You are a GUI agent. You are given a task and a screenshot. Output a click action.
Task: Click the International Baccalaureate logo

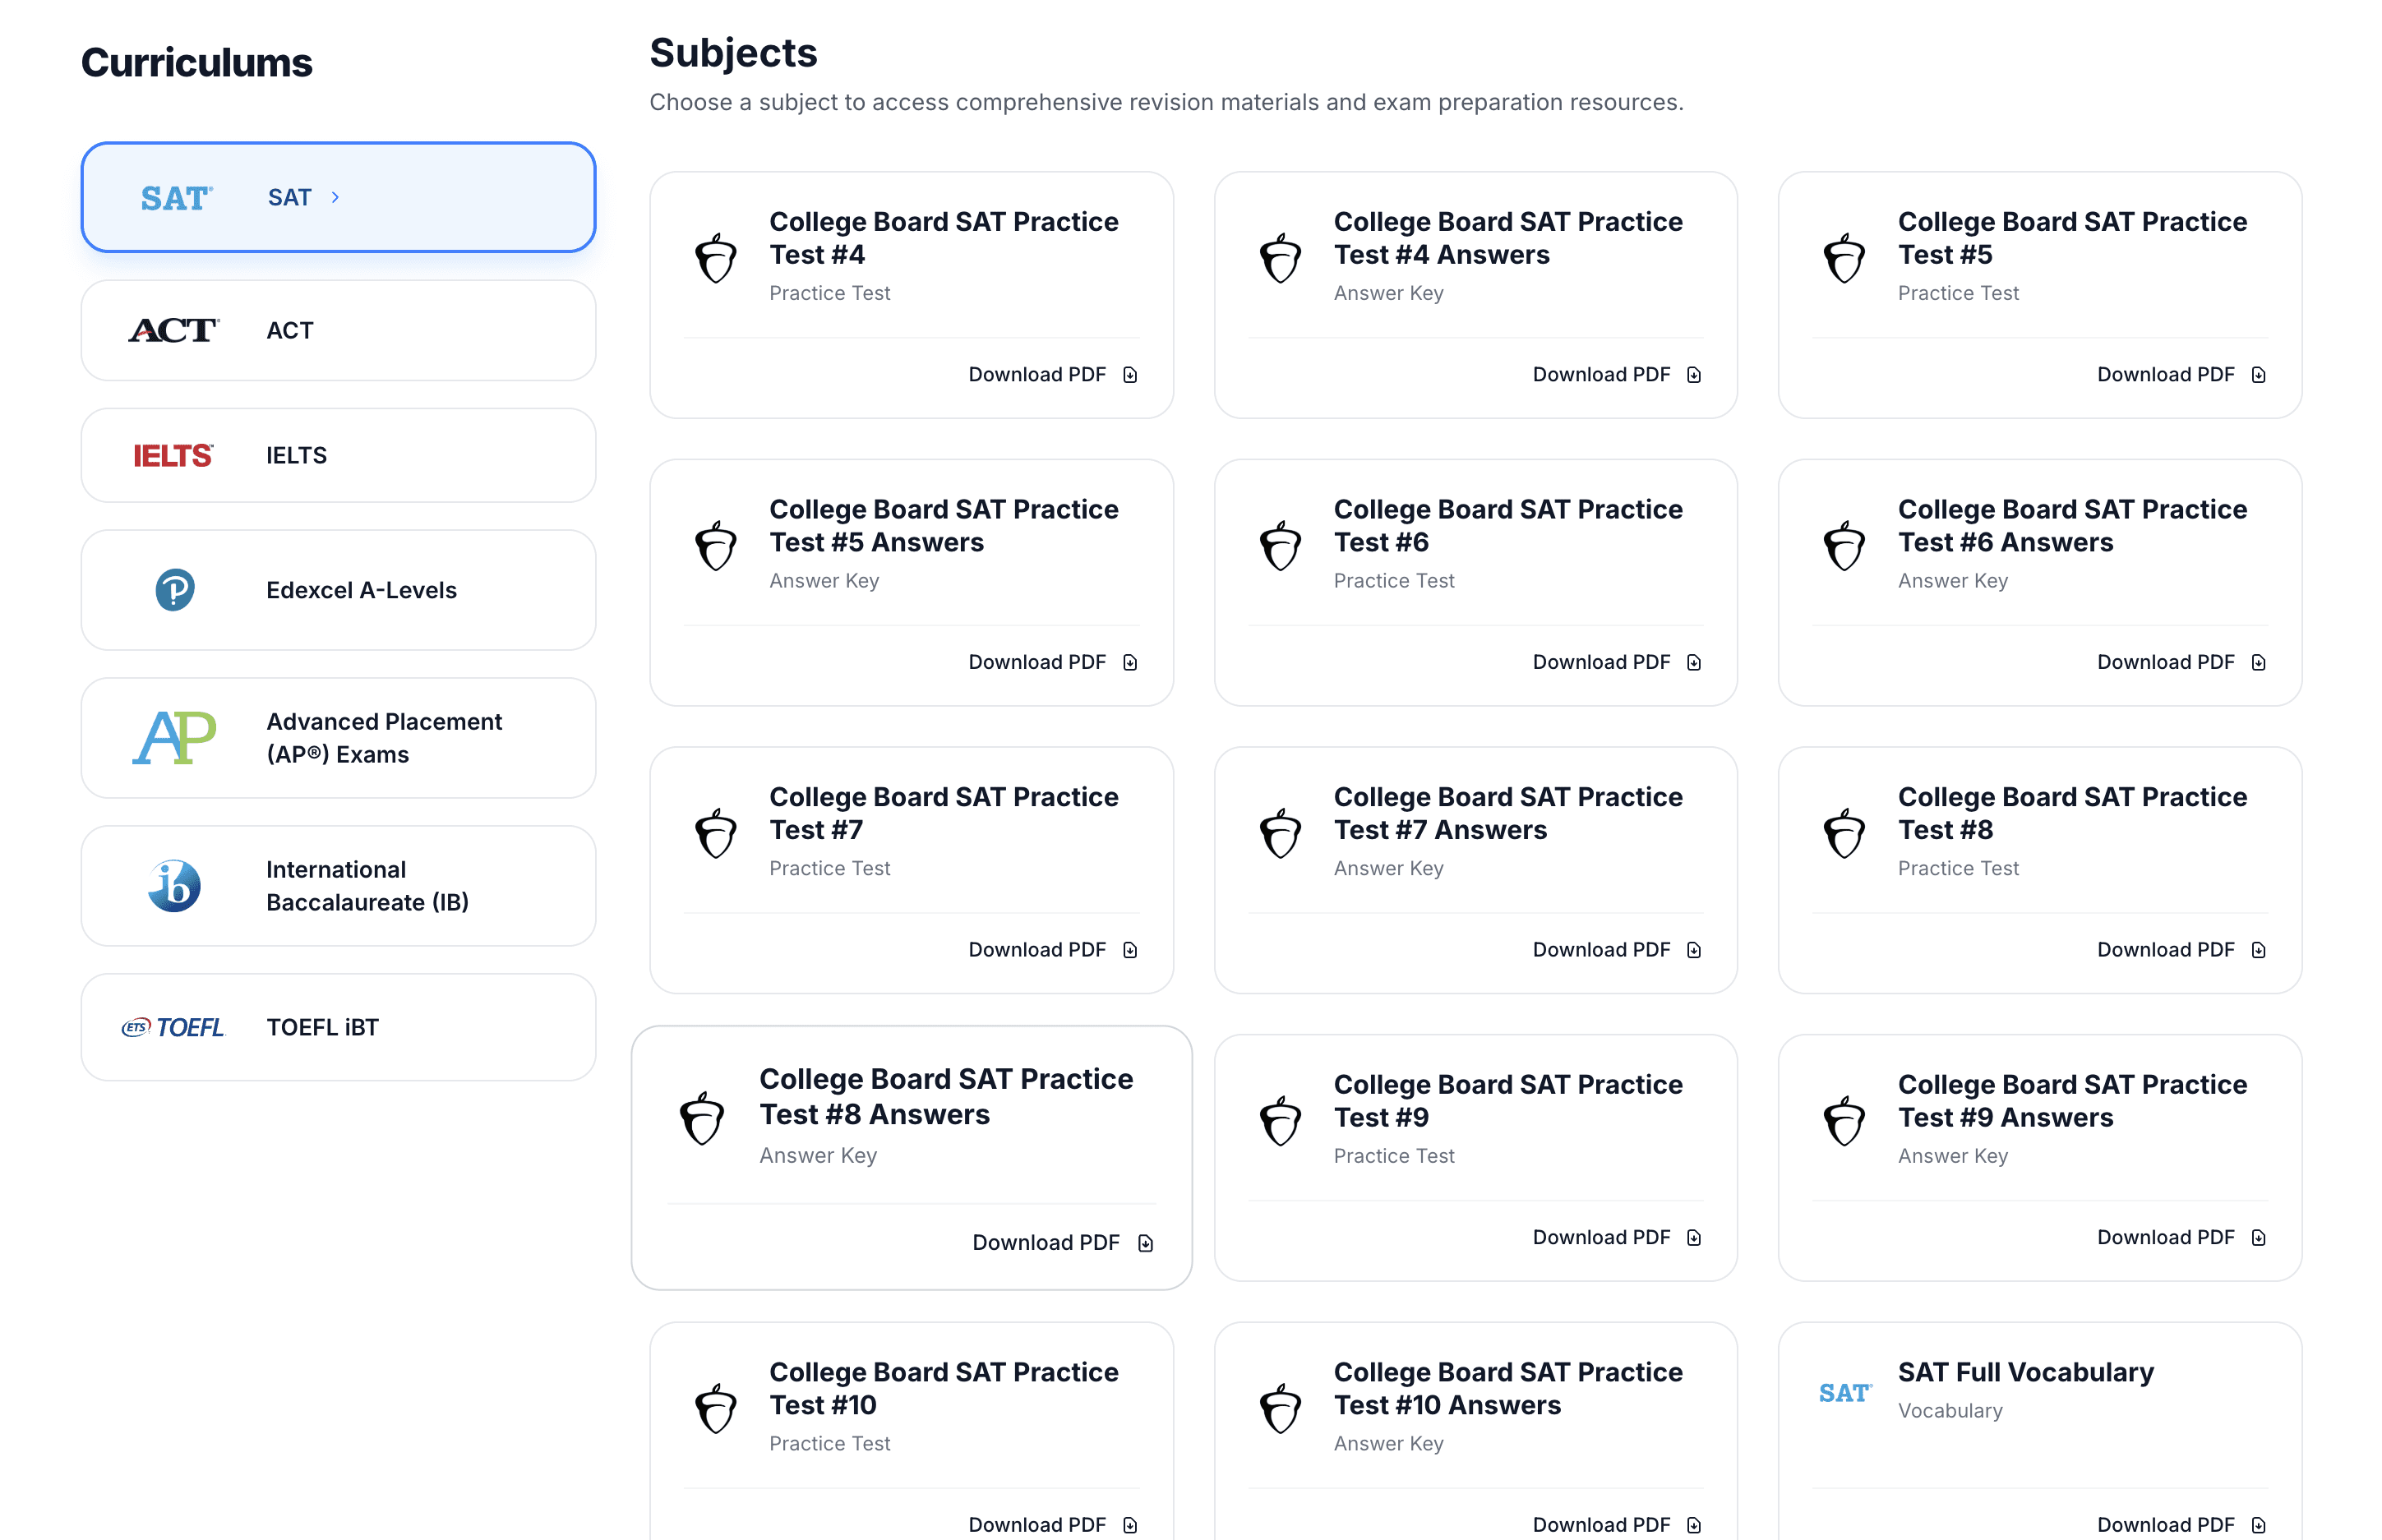[175, 886]
